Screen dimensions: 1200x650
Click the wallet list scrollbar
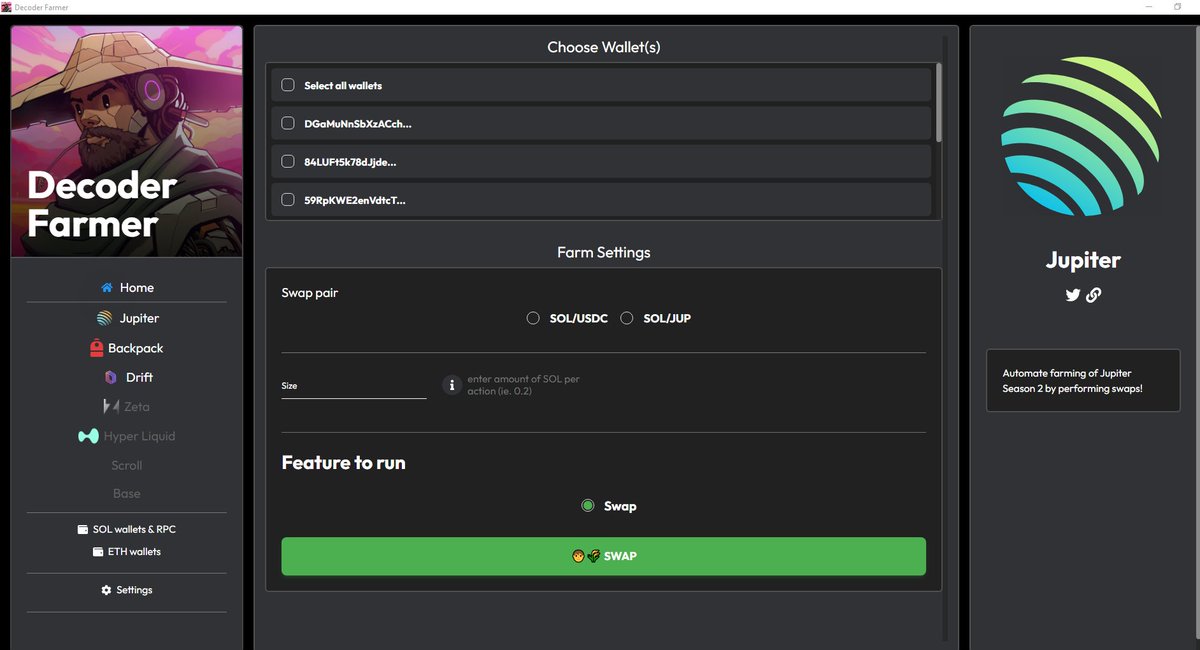click(x=938, y=101)
